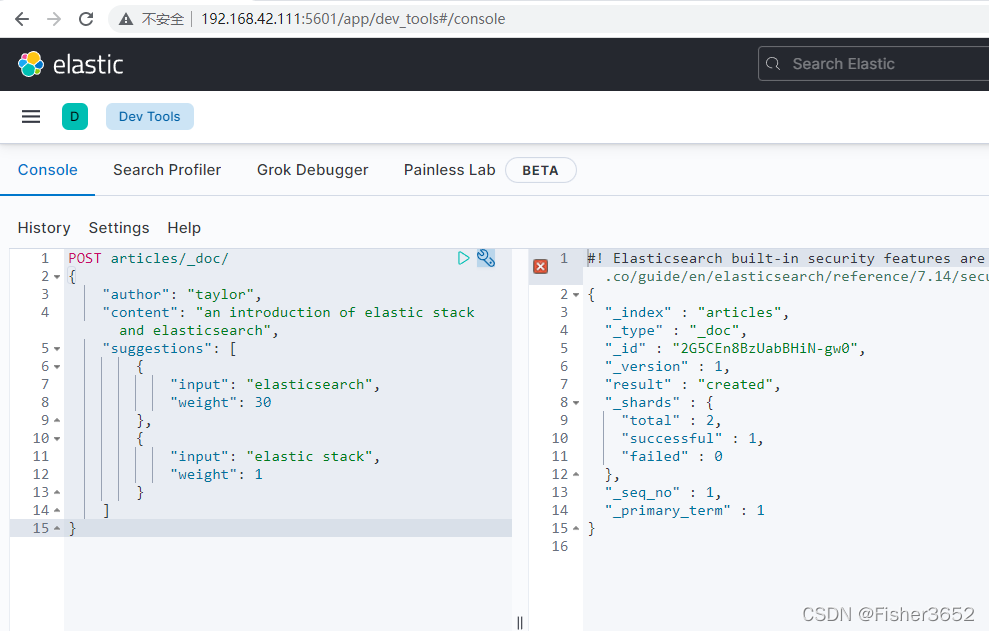Open the Painless Lab tab
The image size is (989, 631).
(449, 170)
